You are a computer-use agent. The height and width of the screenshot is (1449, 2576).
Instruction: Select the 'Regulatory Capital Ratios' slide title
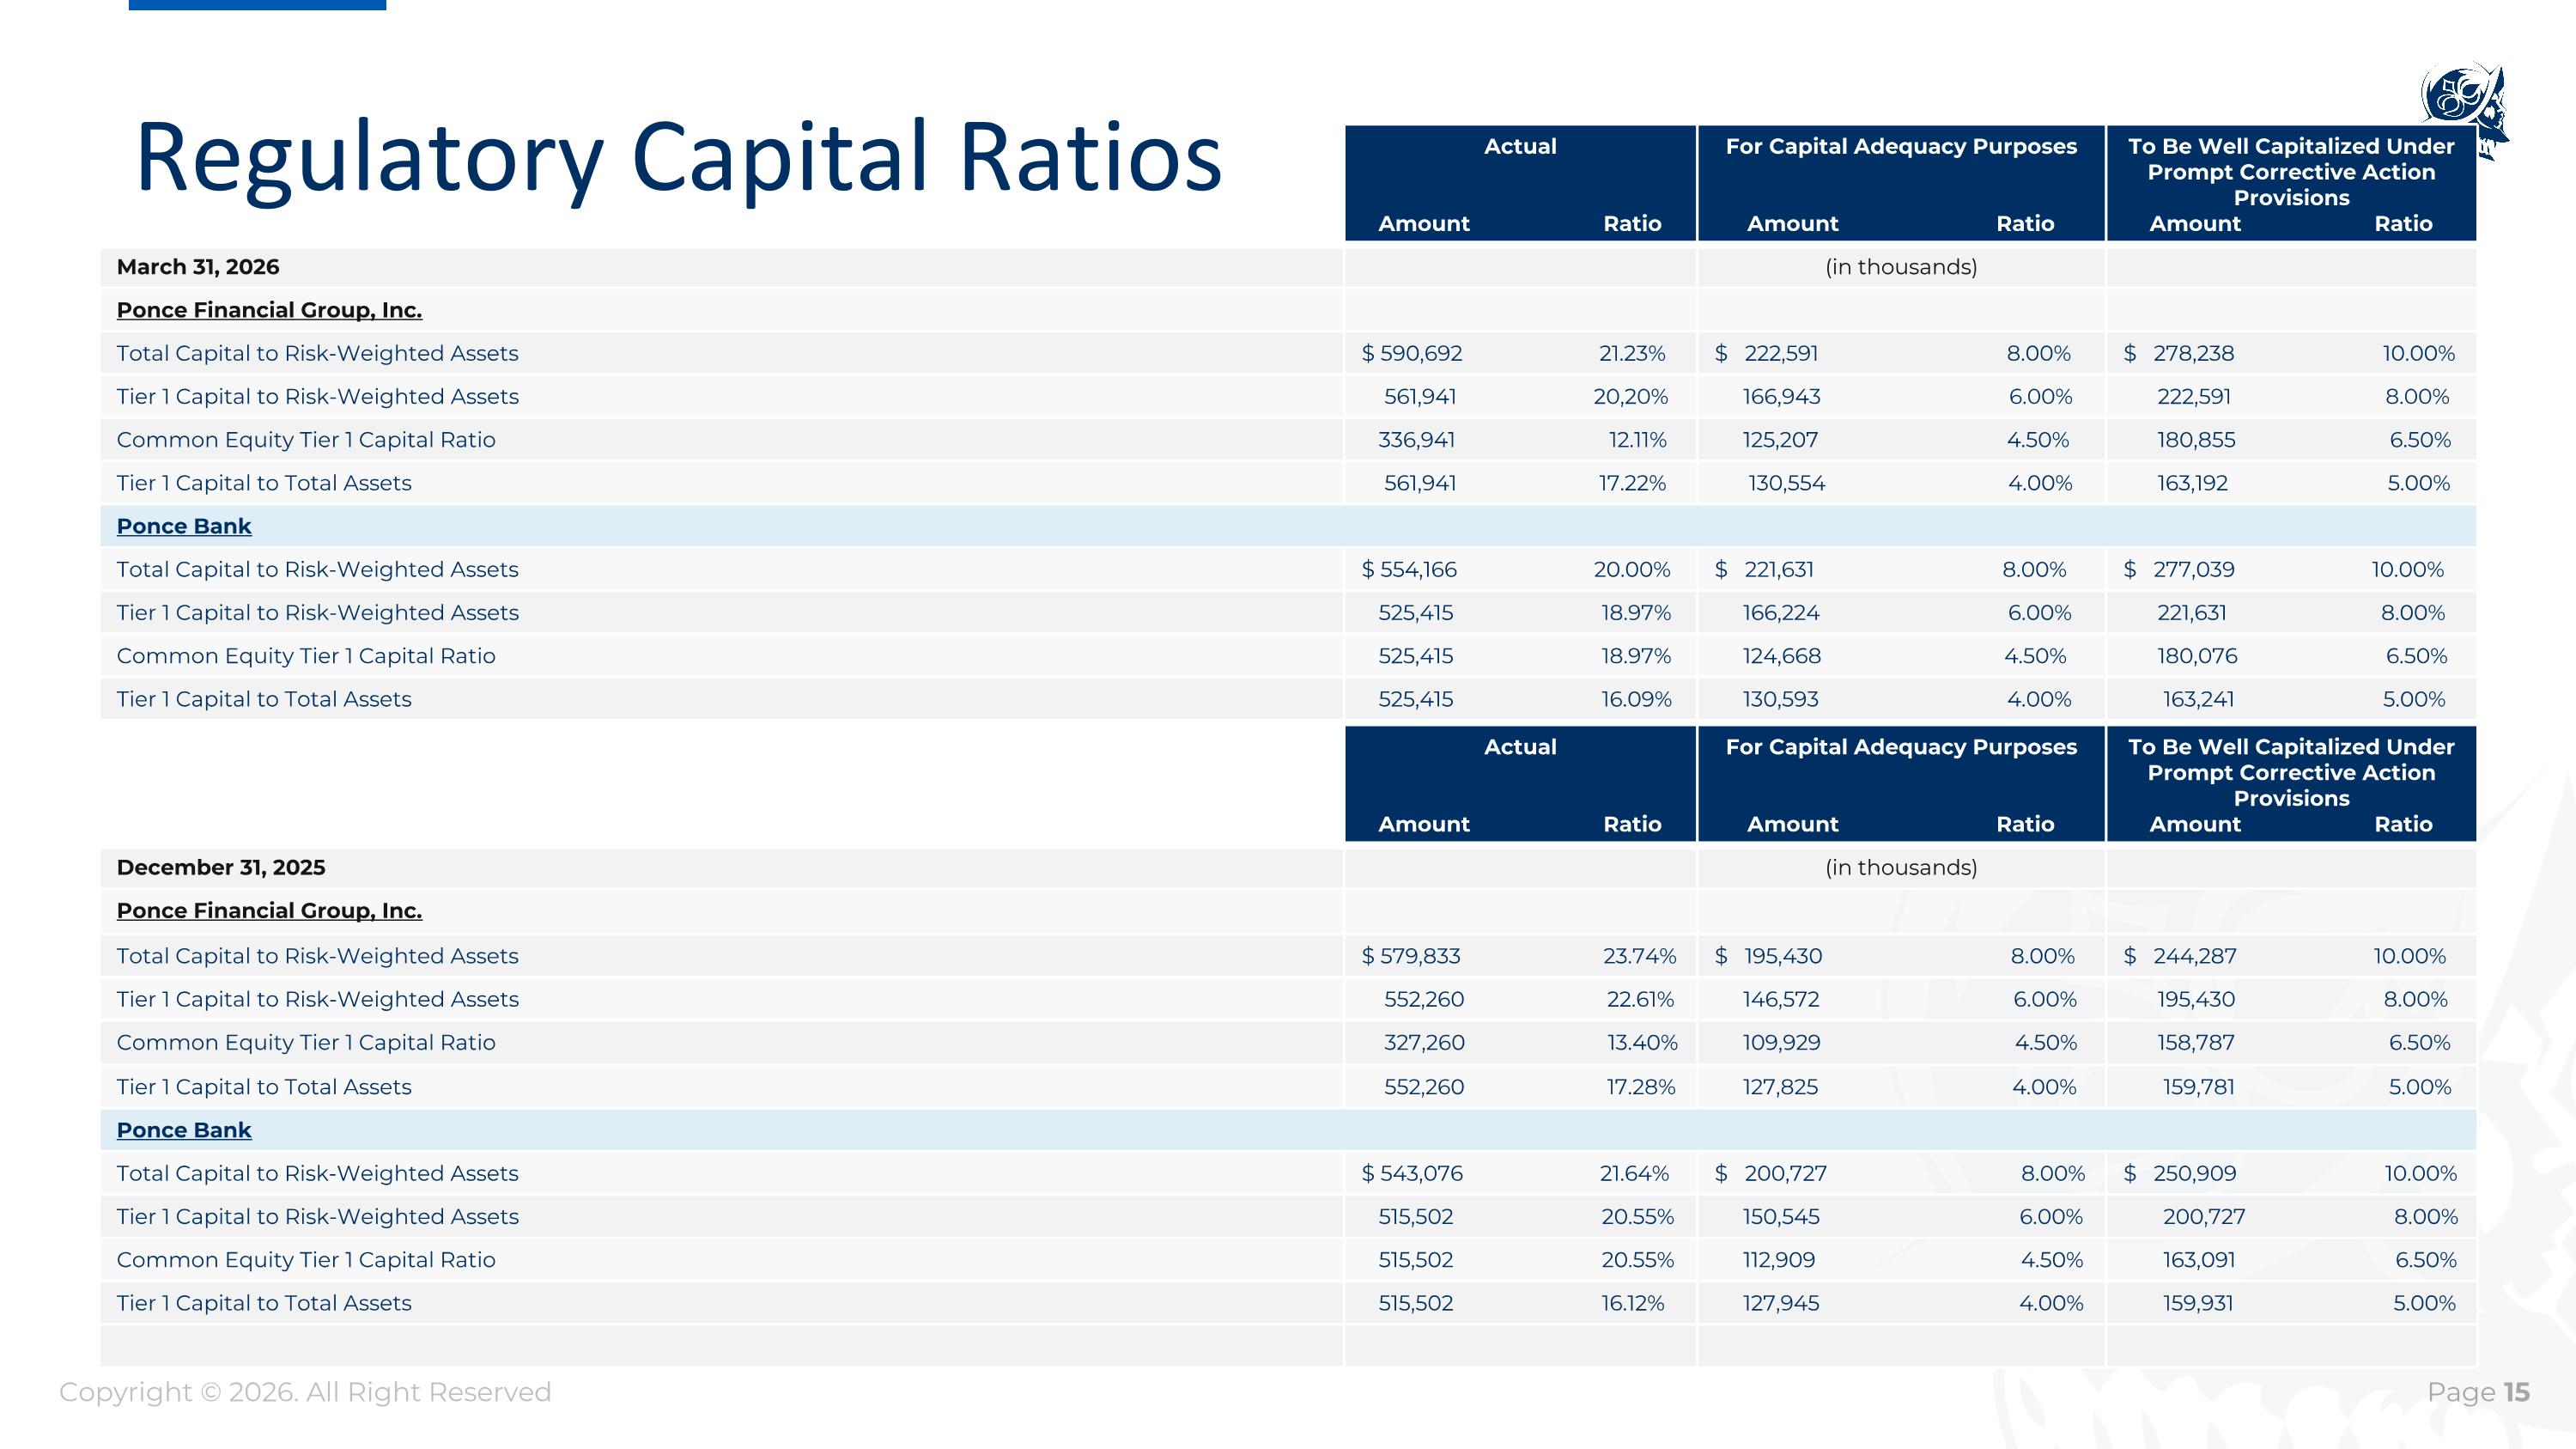(x=679, y=158)
